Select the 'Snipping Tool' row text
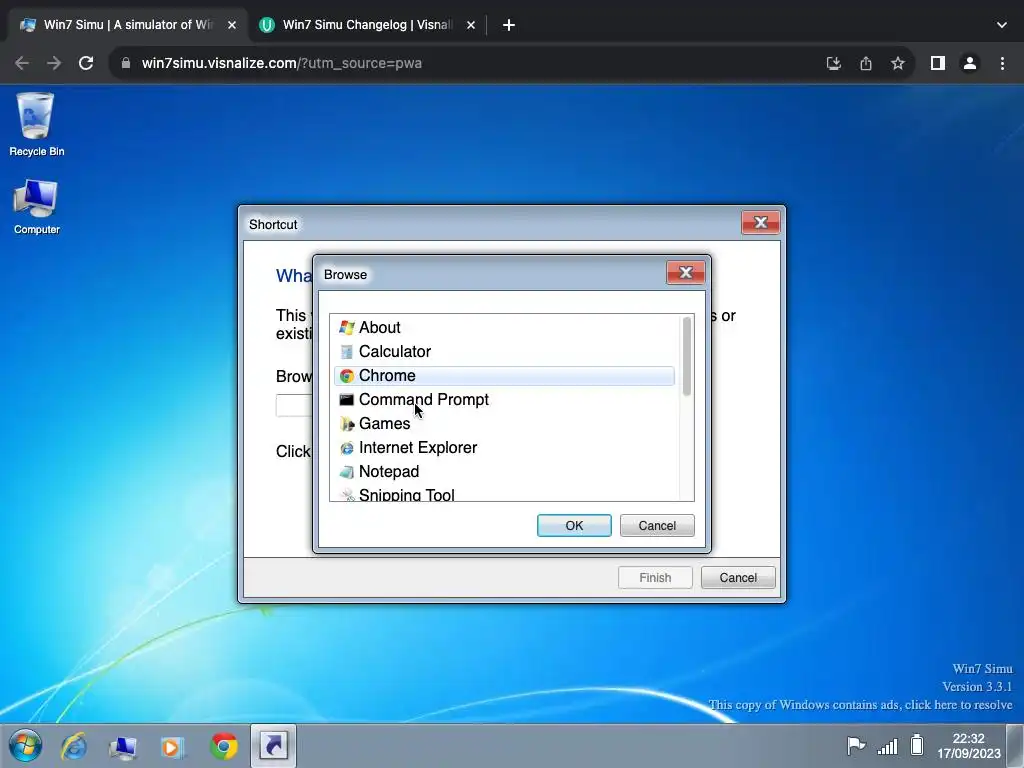This screenshot has height=768, width=1024. pos(406,495)
